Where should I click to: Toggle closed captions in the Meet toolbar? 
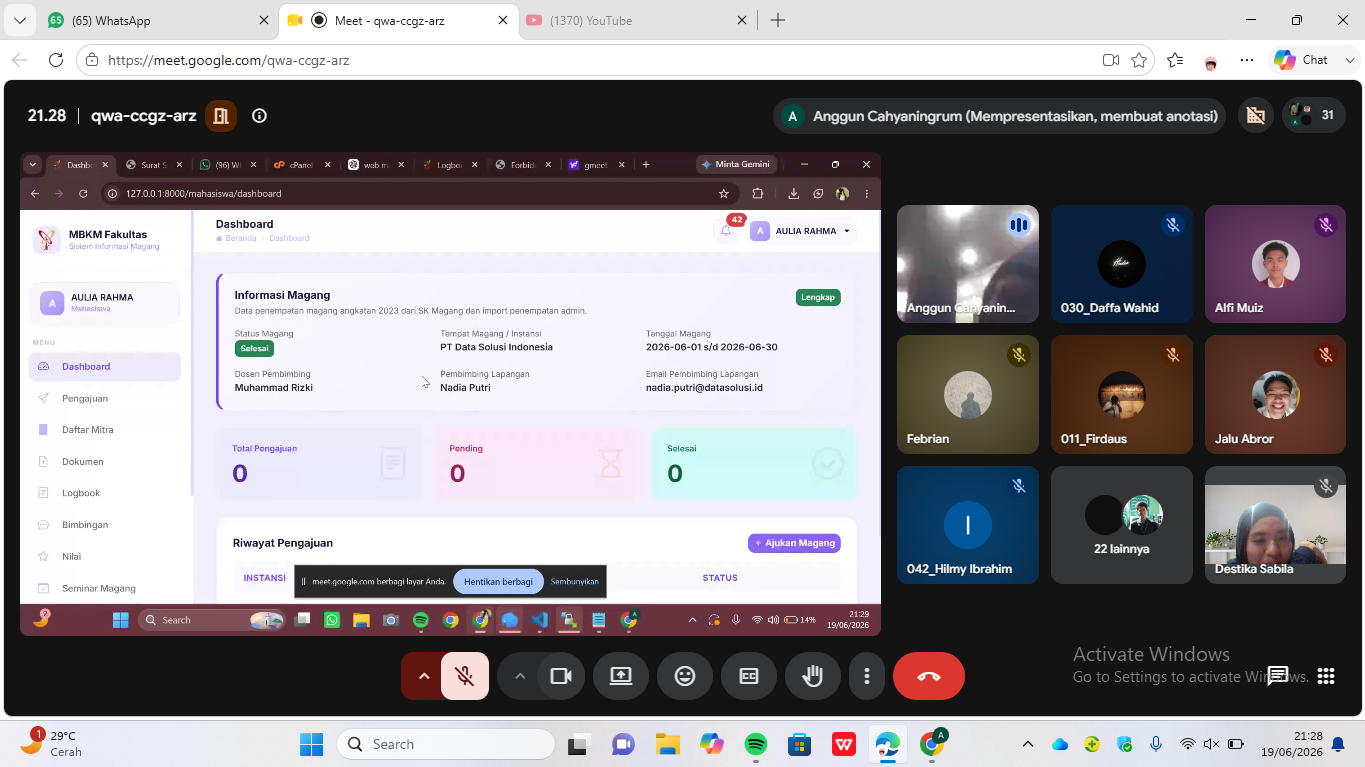[x=749, y=676]
